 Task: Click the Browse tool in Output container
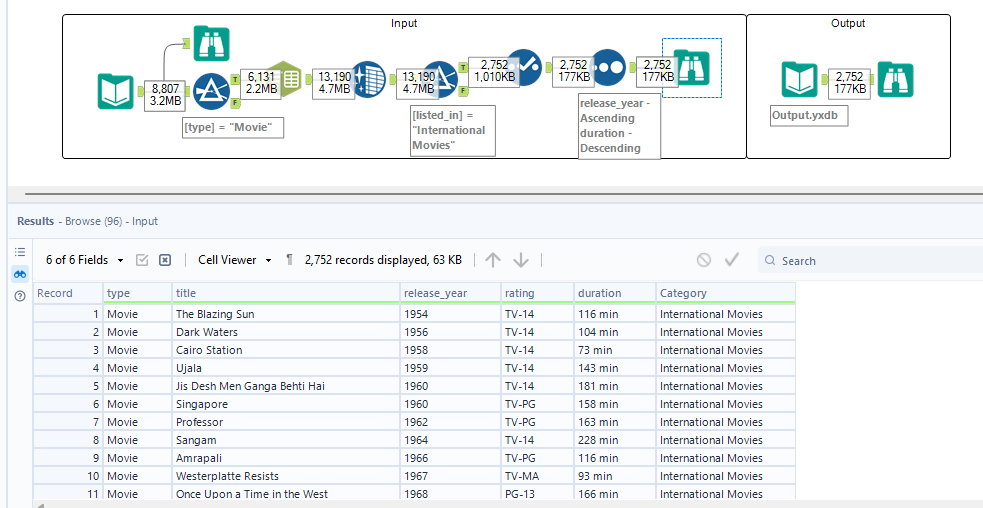(894, 79)
